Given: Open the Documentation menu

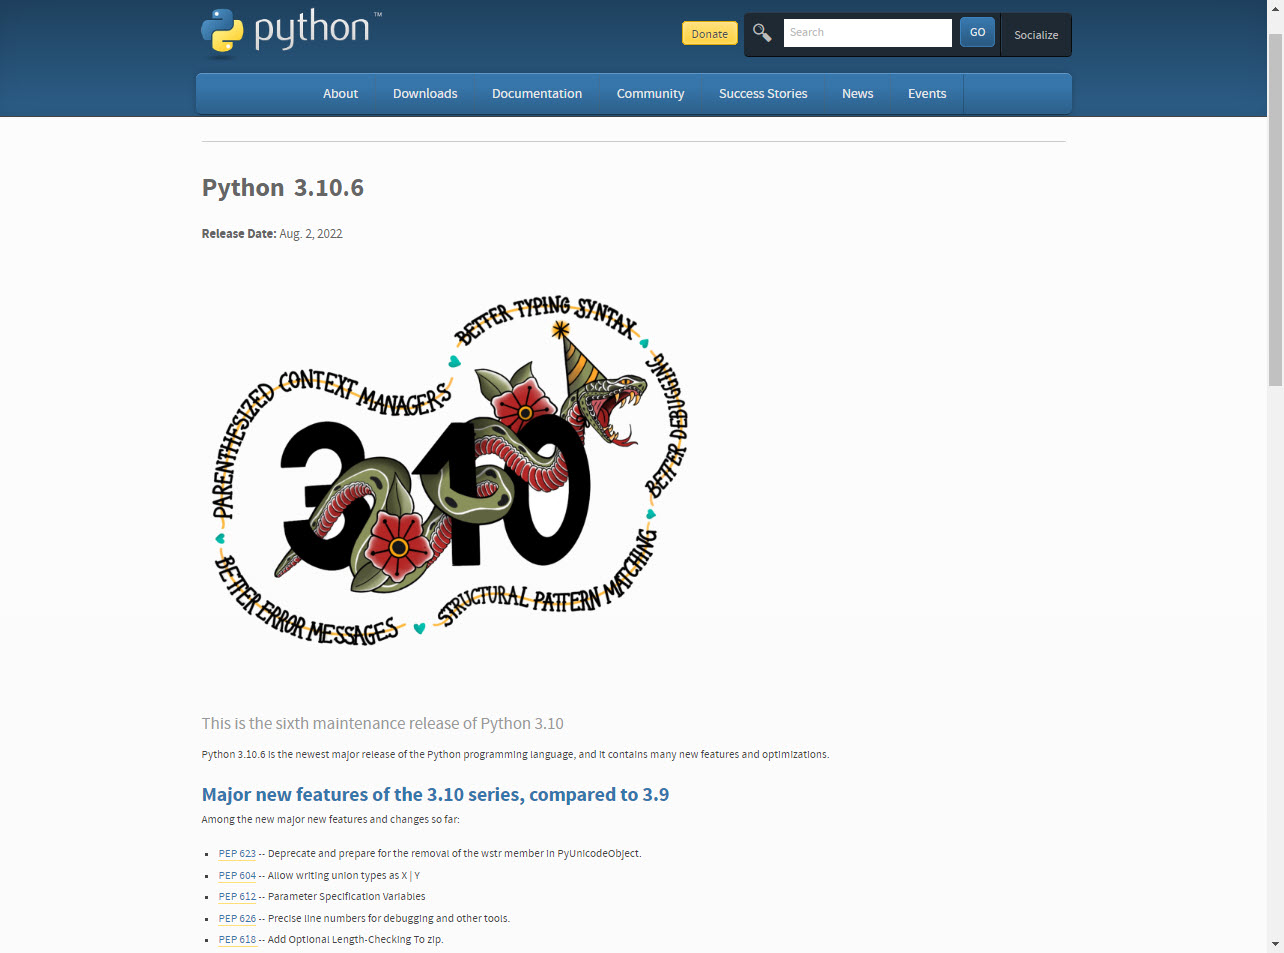Looking at the screenshot, I should [537, 93].
